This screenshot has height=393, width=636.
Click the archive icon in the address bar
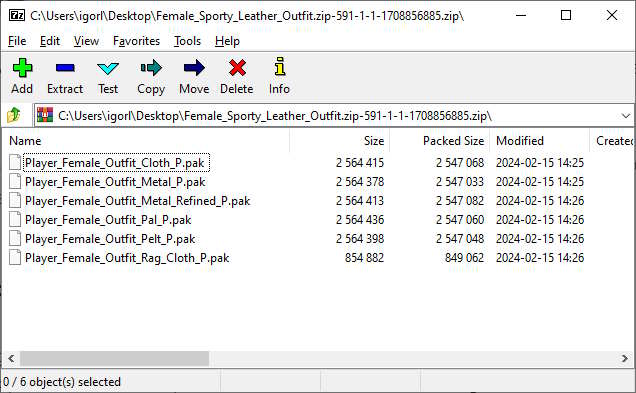tap(45, 115)
